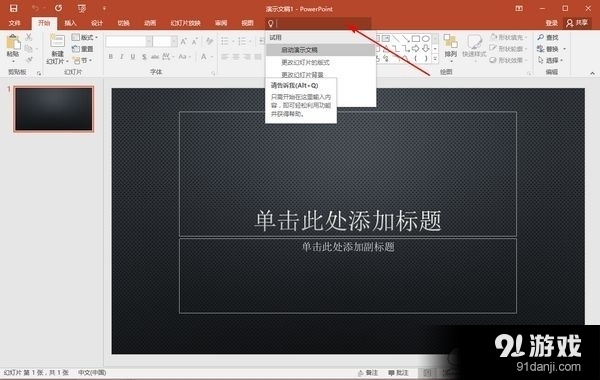Click the Undo arrow icon
Viewport: 600px width, 380px height.
tap(35, 8)
